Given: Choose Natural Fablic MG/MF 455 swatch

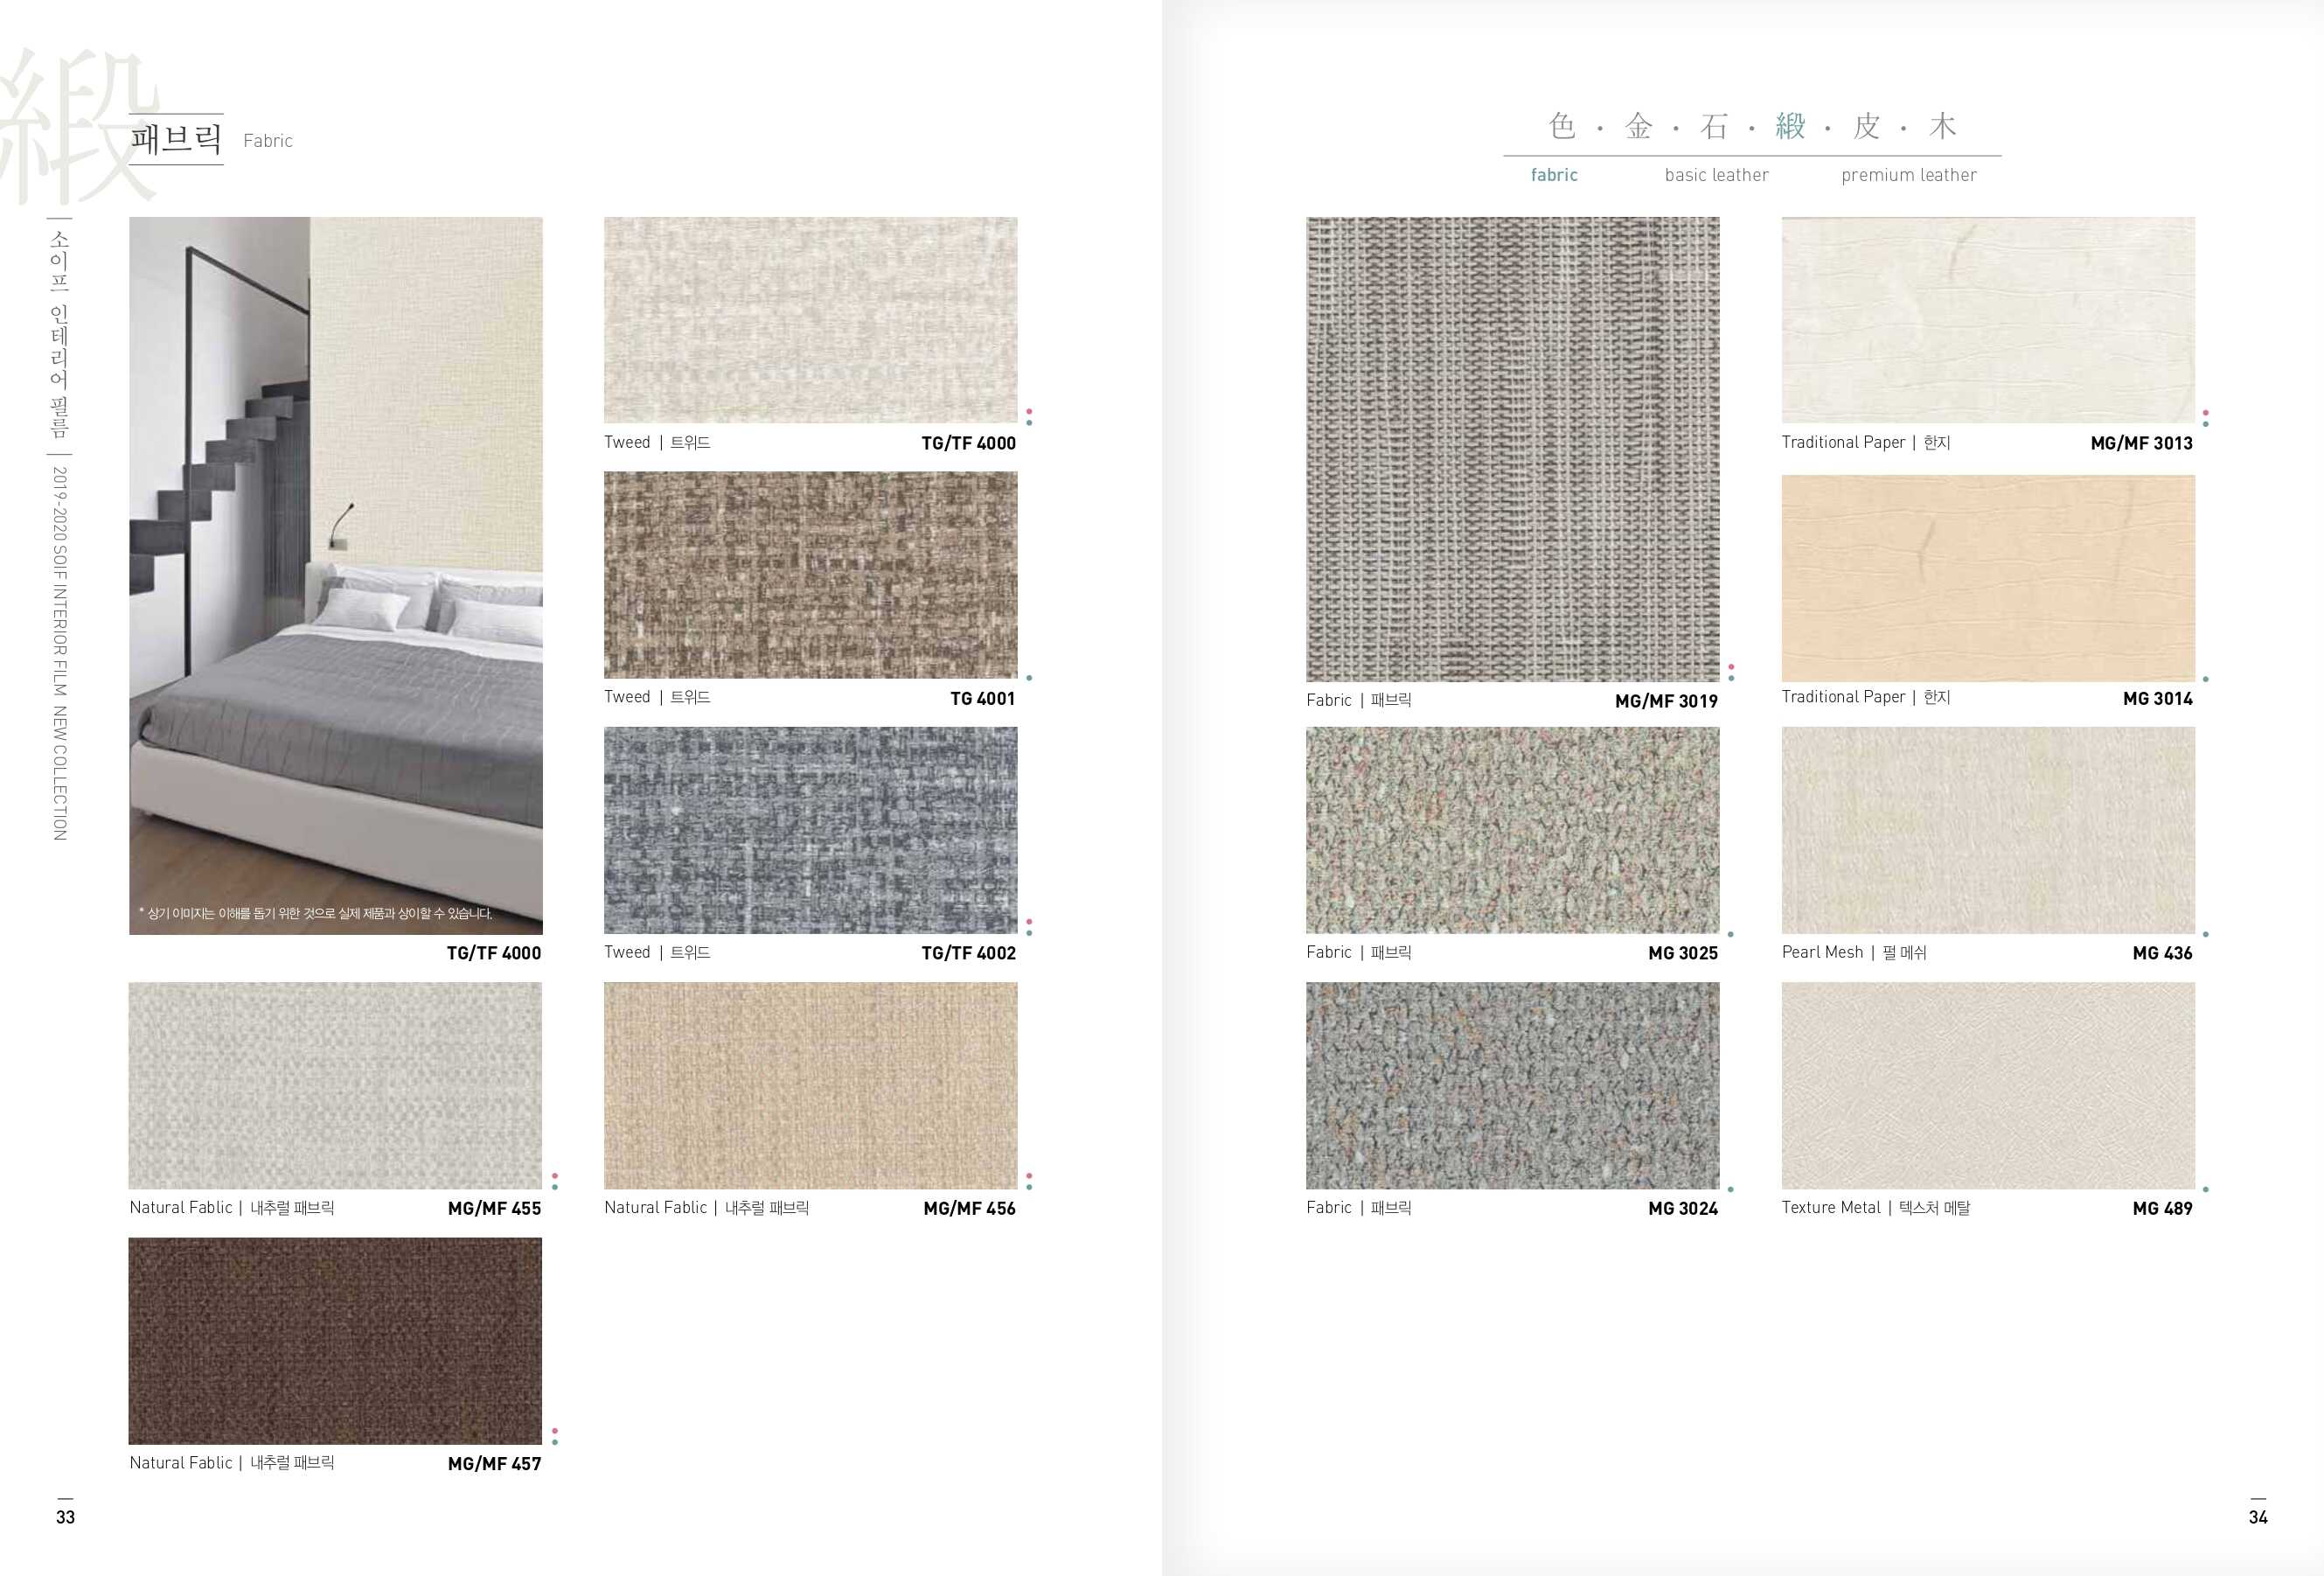Looking at the screenshot, I should (335, 1085).
